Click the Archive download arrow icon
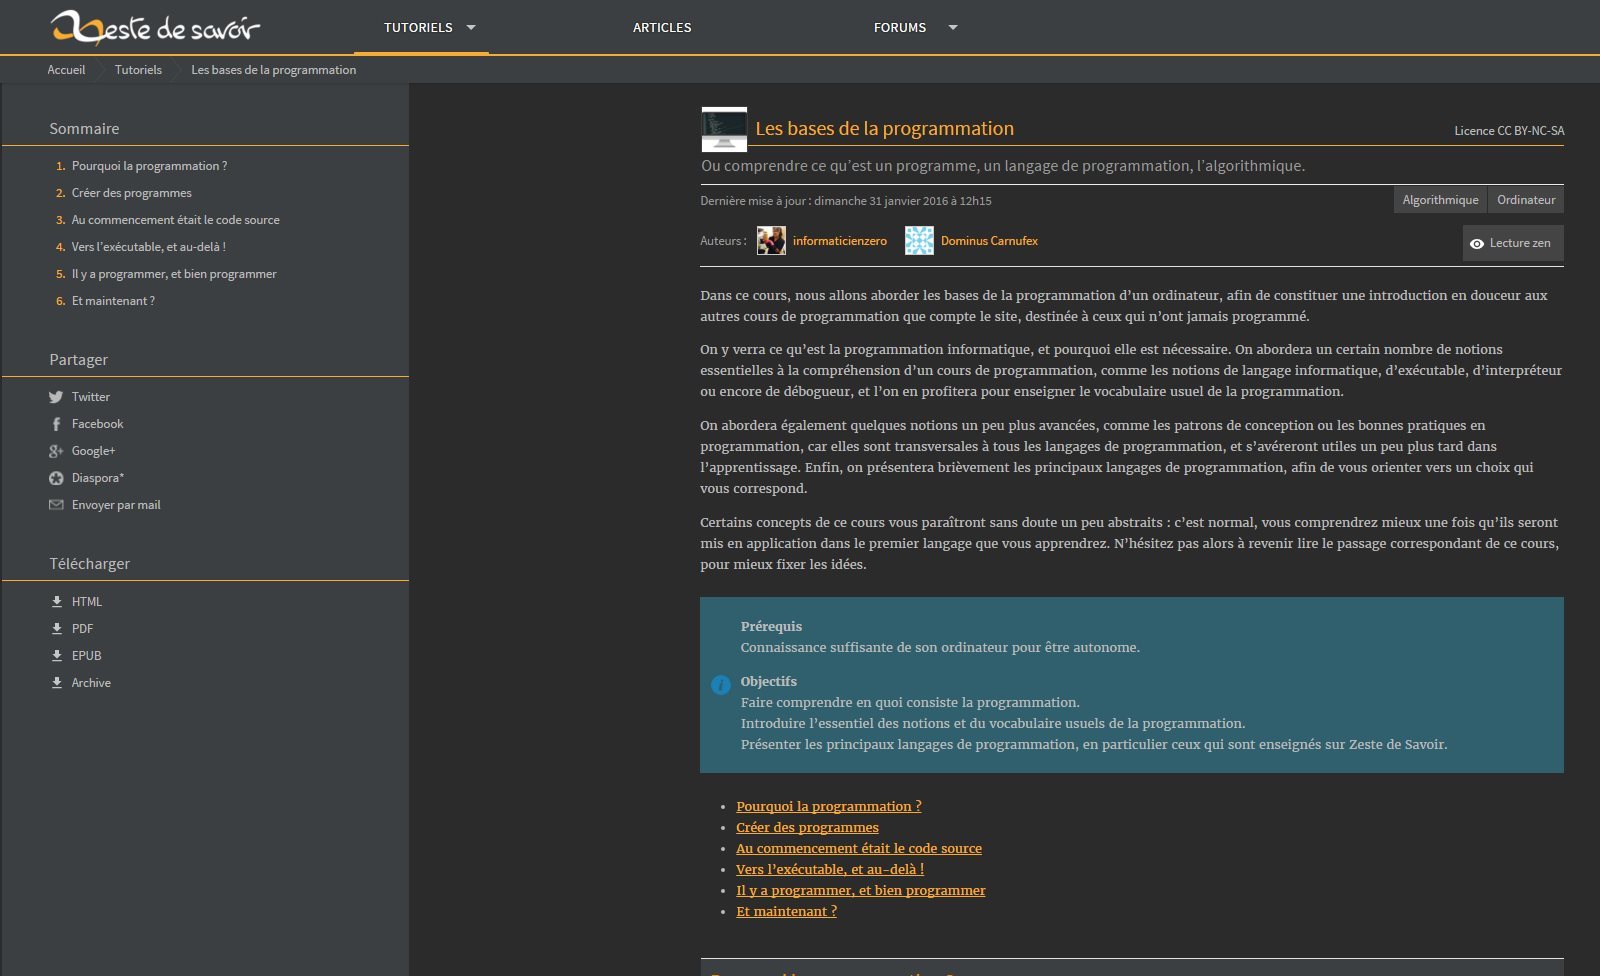 pos(57,683)
